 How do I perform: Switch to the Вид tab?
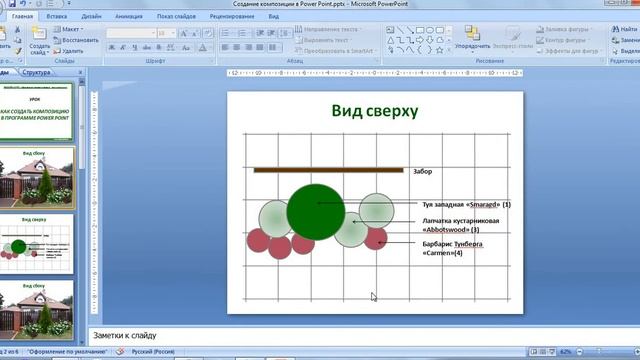[x=273, y=16]
